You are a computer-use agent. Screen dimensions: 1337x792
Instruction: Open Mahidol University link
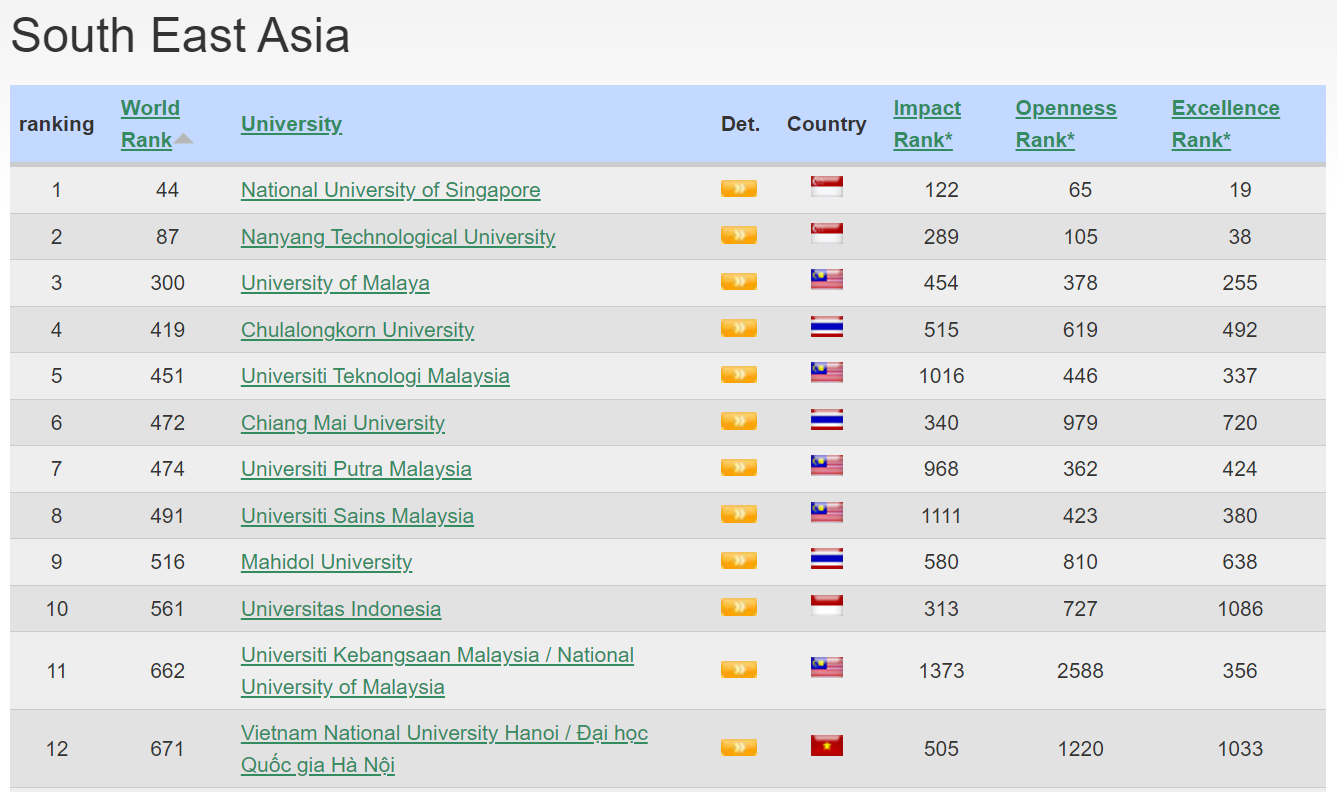[x=326, y=562]
